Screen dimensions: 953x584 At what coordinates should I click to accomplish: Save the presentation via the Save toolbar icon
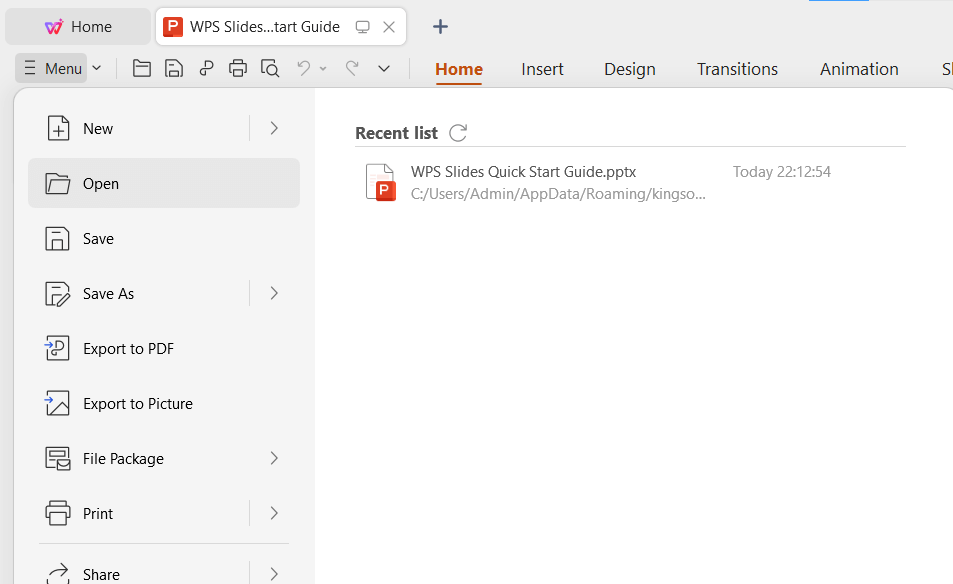pyautogui.click(x=173, y=68)
